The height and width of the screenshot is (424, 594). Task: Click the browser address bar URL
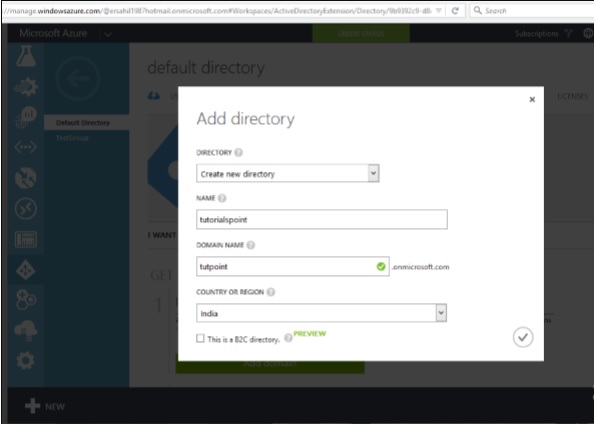(x=218, y=11)
